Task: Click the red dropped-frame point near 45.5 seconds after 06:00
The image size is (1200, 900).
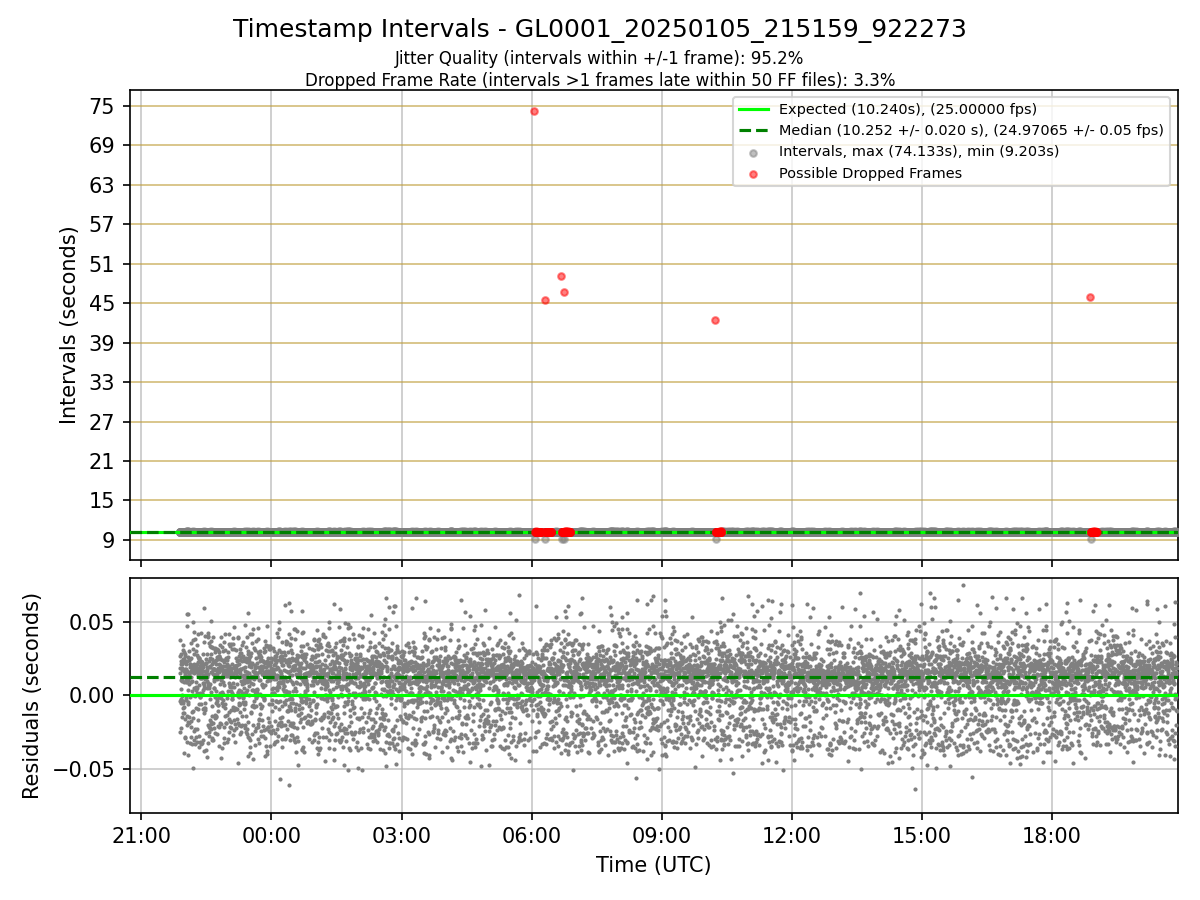Action: pyautogui.click(x=545, y=300)
